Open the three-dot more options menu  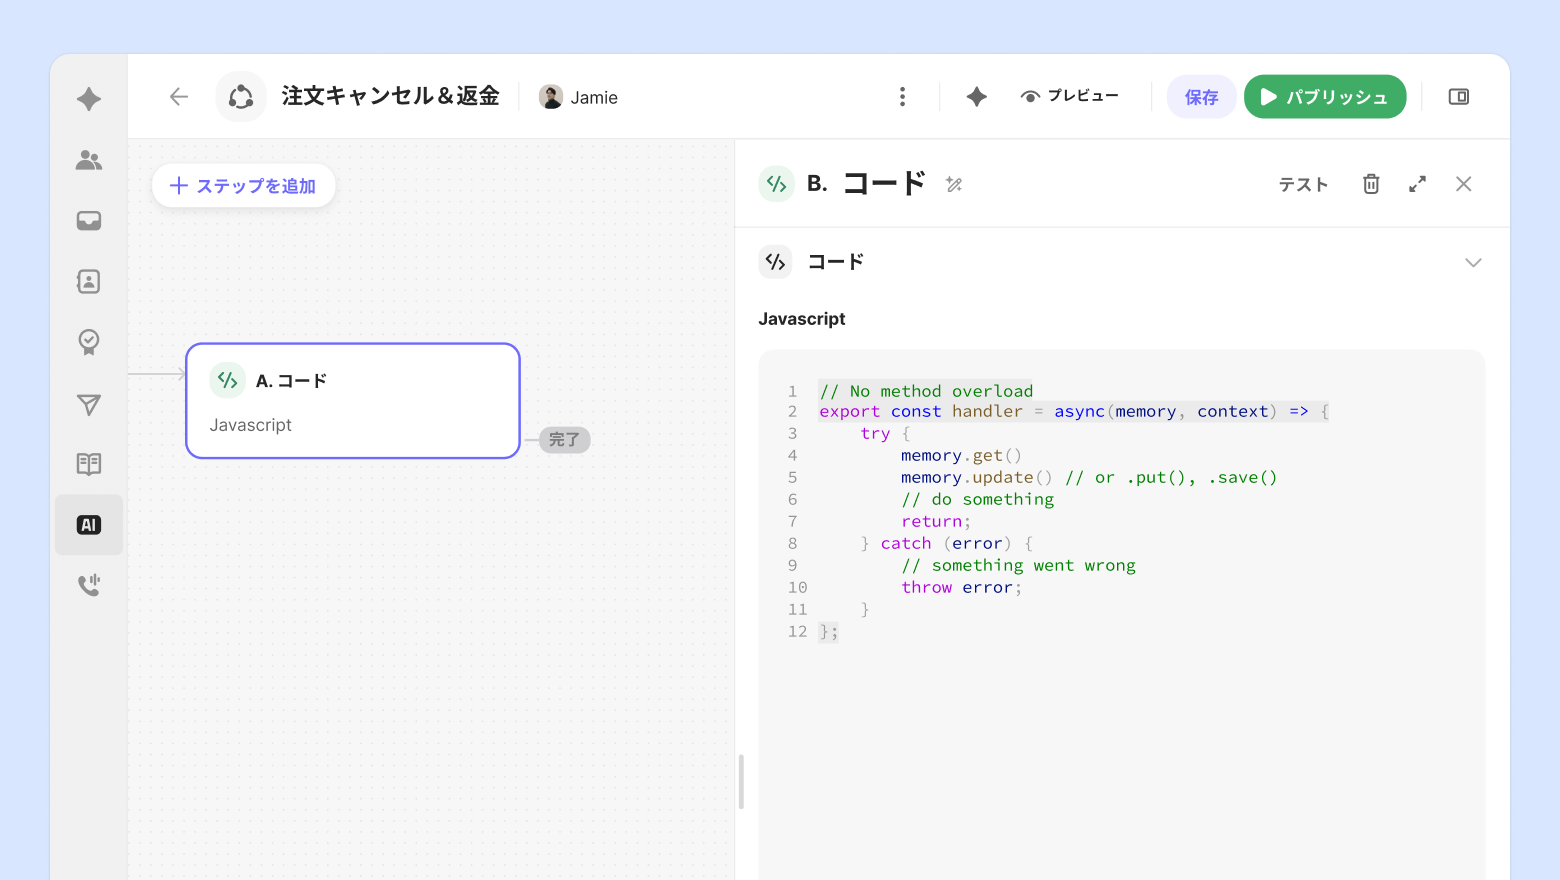[902, 97]
